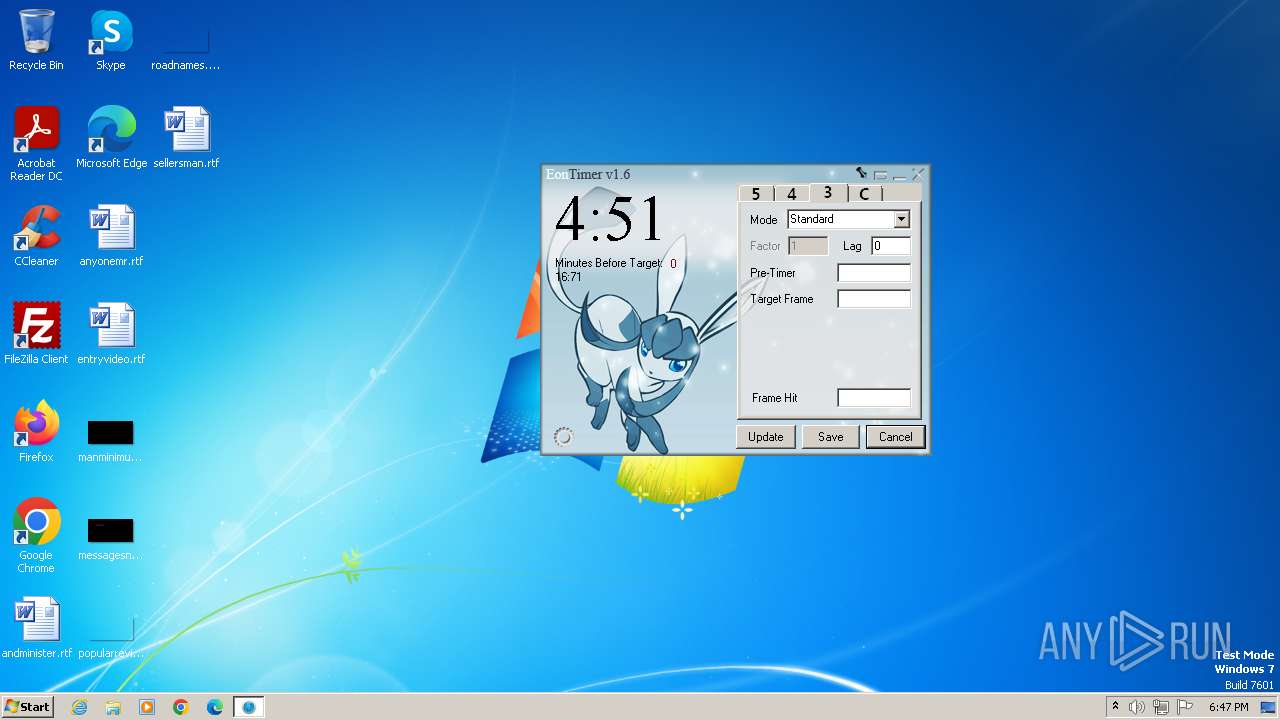The width and height of the screenshot is (1280, 720).
Task: Click the EonTimer taskbar button
Action: 249,707
